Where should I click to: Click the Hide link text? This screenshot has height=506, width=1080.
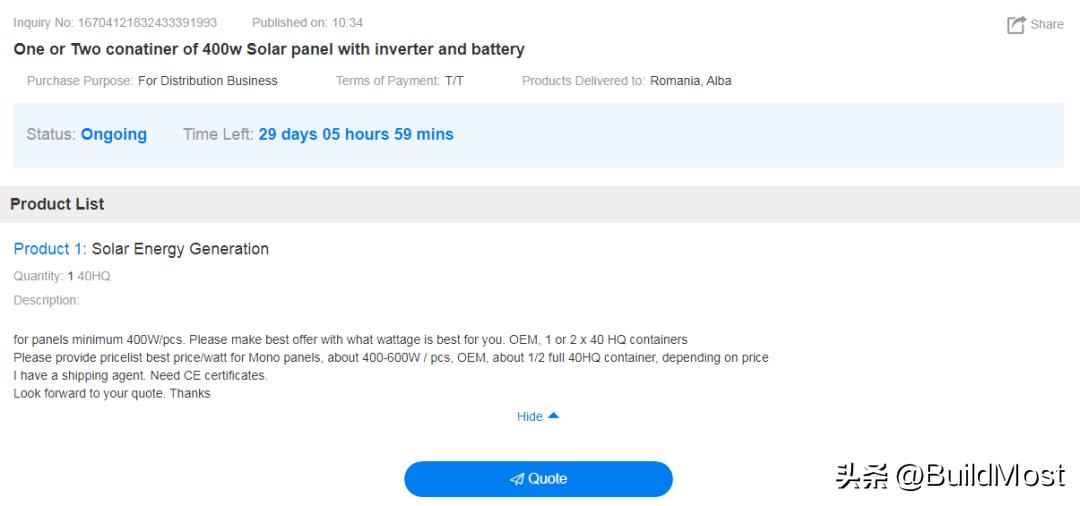[x=529, y=417]
